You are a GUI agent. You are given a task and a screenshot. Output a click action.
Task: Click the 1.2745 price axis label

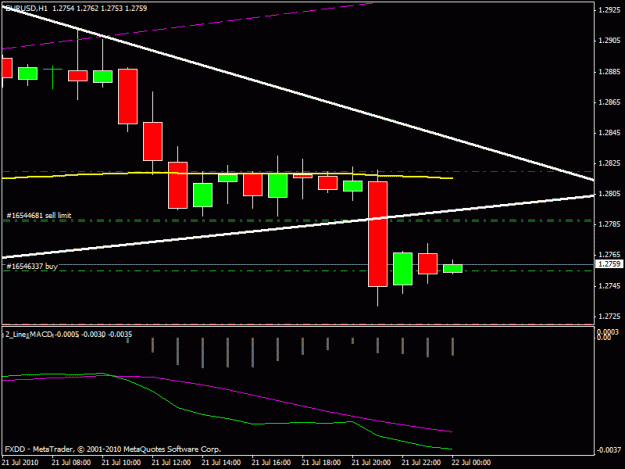(x=609, y=286)
